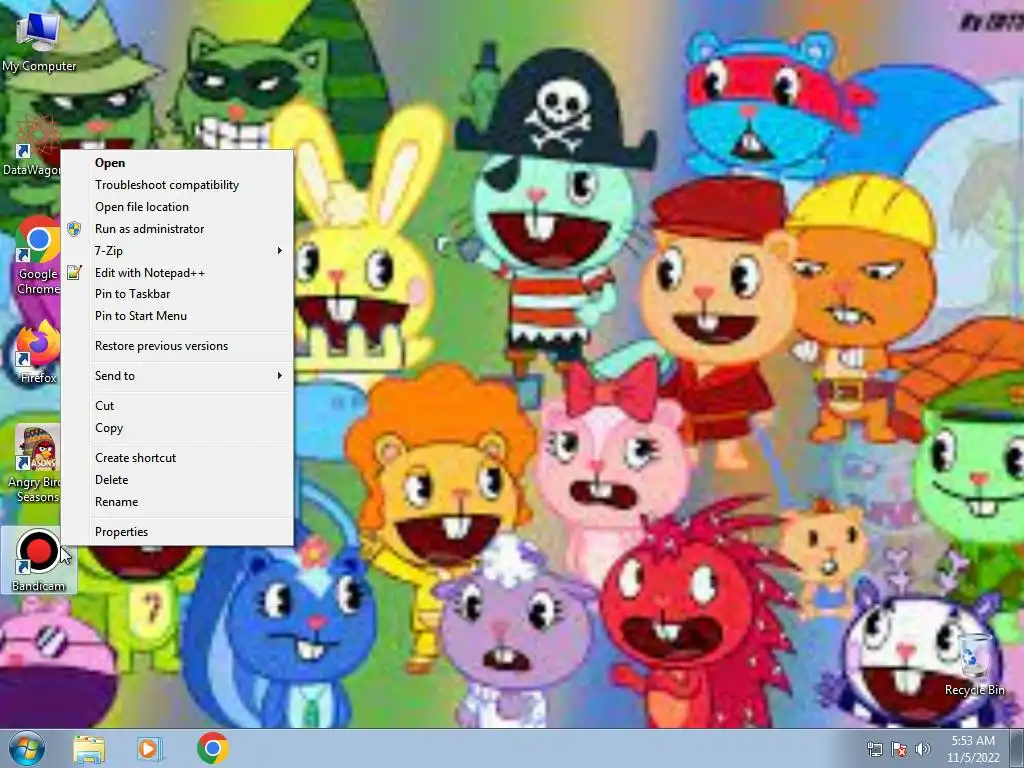Select the Bandicam desktop shortcut
This screenshot has width=1024, height=768.
tap(38, 560)
